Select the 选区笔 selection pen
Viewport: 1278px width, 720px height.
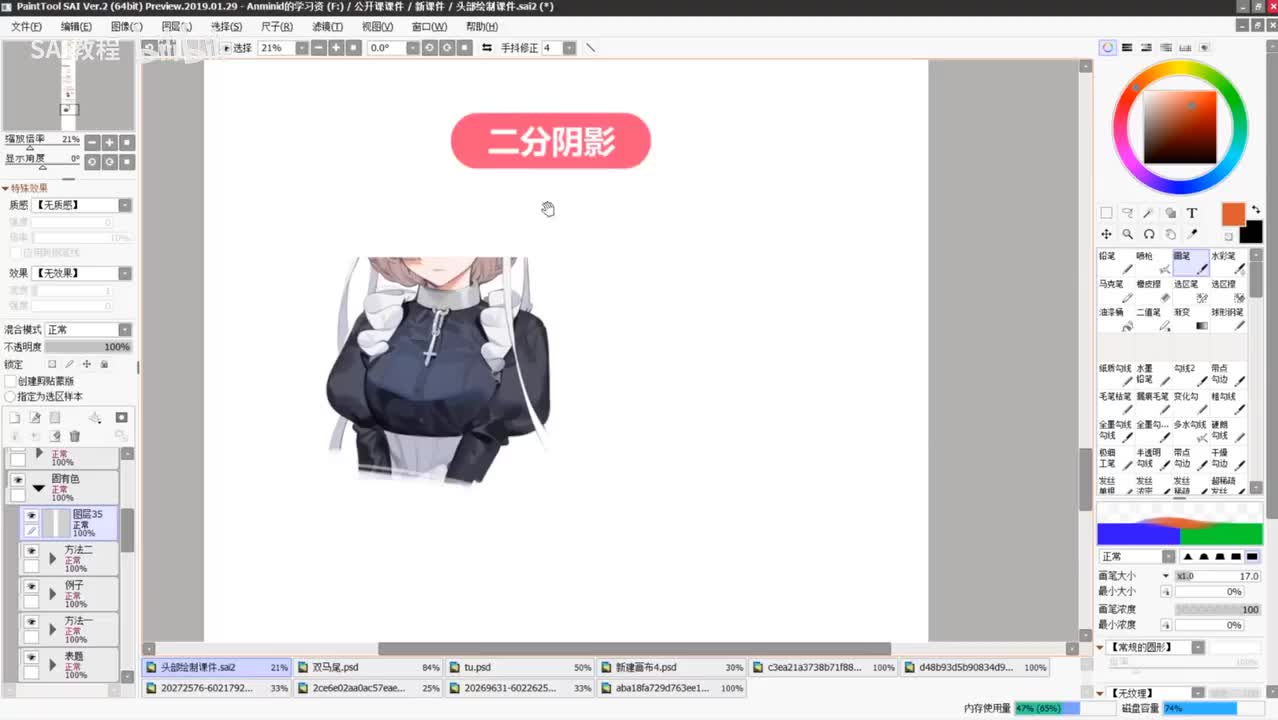click(x=1191, y=291)
